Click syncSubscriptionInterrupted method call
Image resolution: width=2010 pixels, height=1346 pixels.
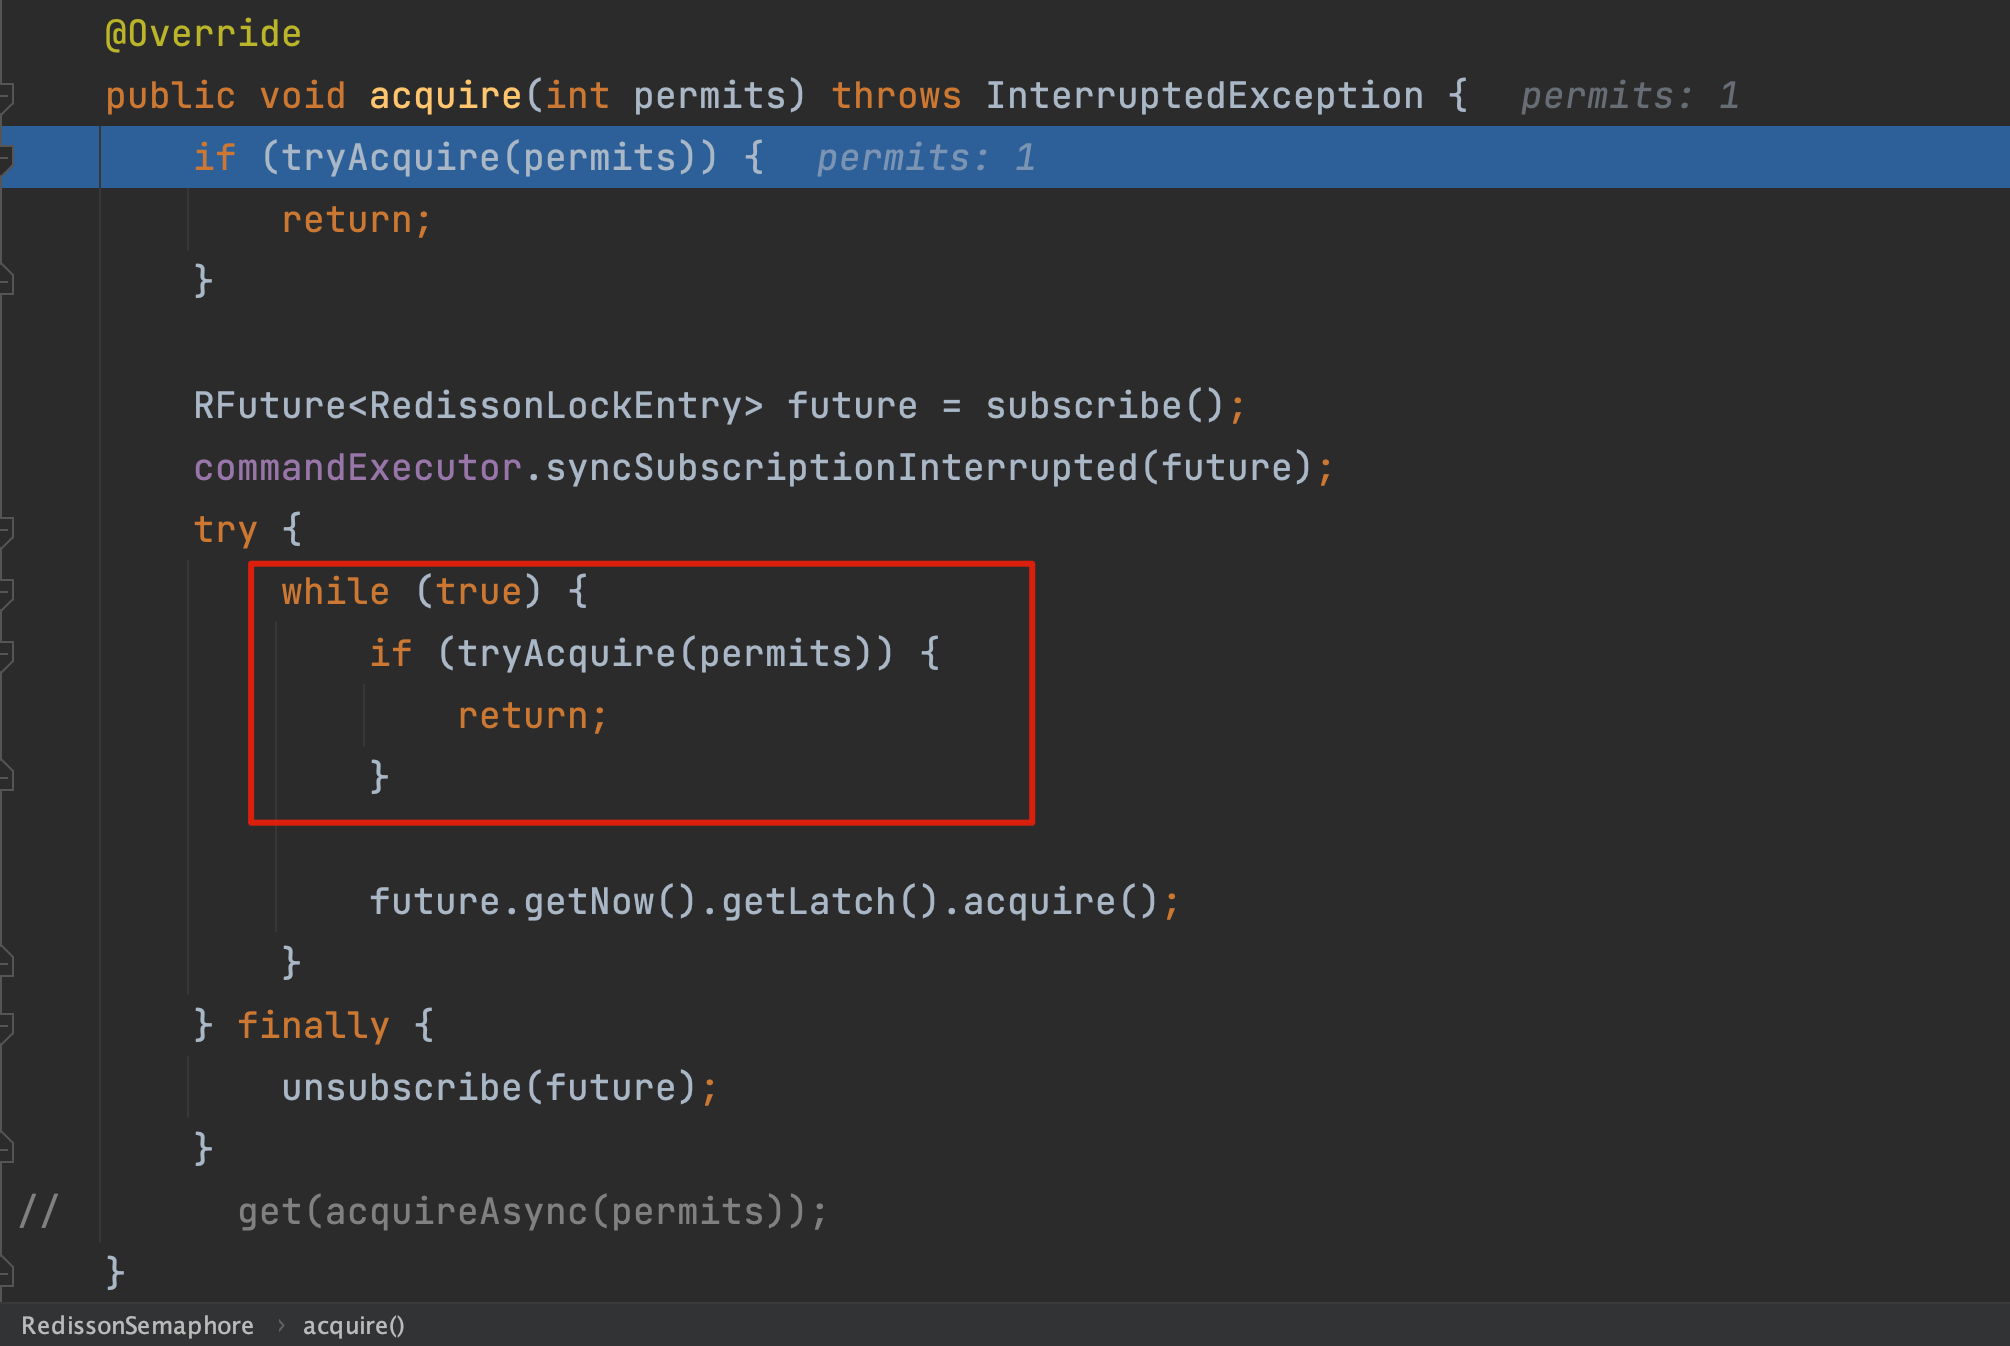(840, 468)
